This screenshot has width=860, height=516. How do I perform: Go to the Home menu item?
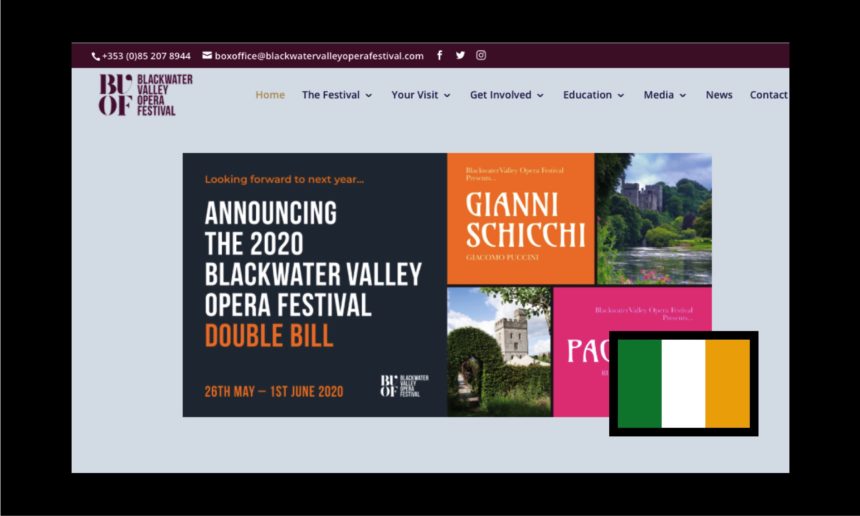click(x=270, y=95)
